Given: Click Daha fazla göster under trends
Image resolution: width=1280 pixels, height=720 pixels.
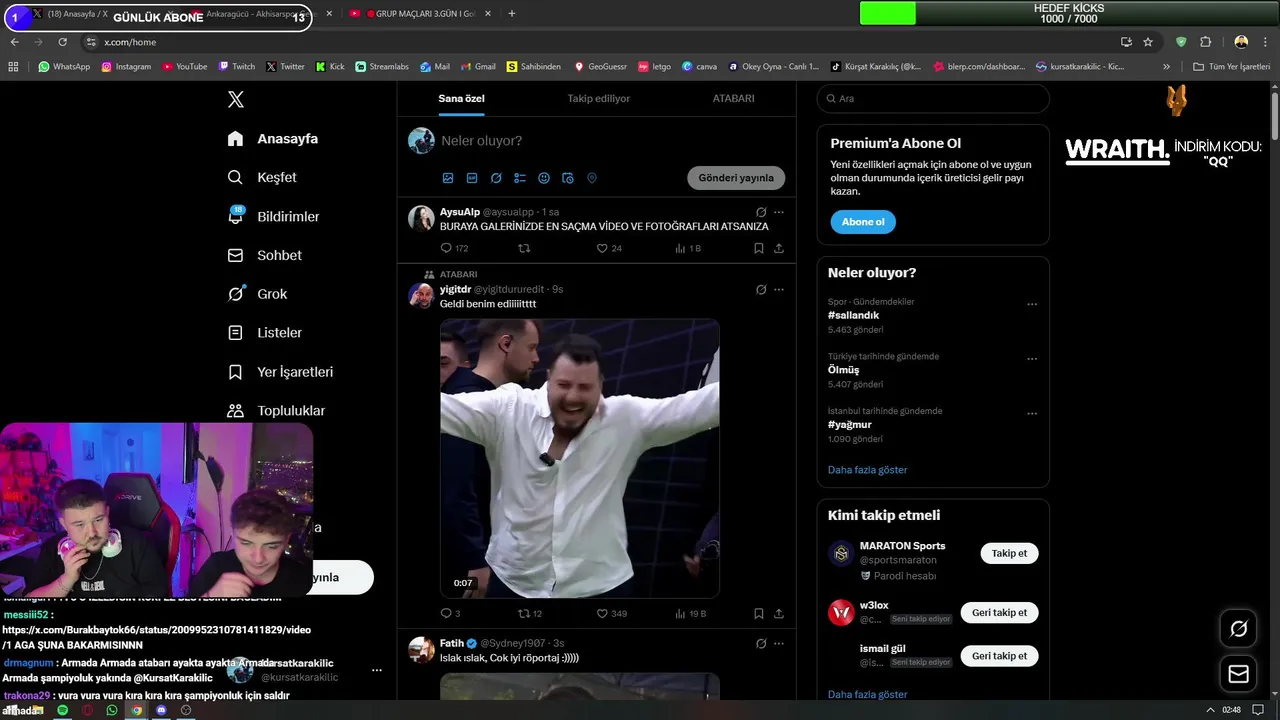Looking at the screenshot, I should [868, 469].
